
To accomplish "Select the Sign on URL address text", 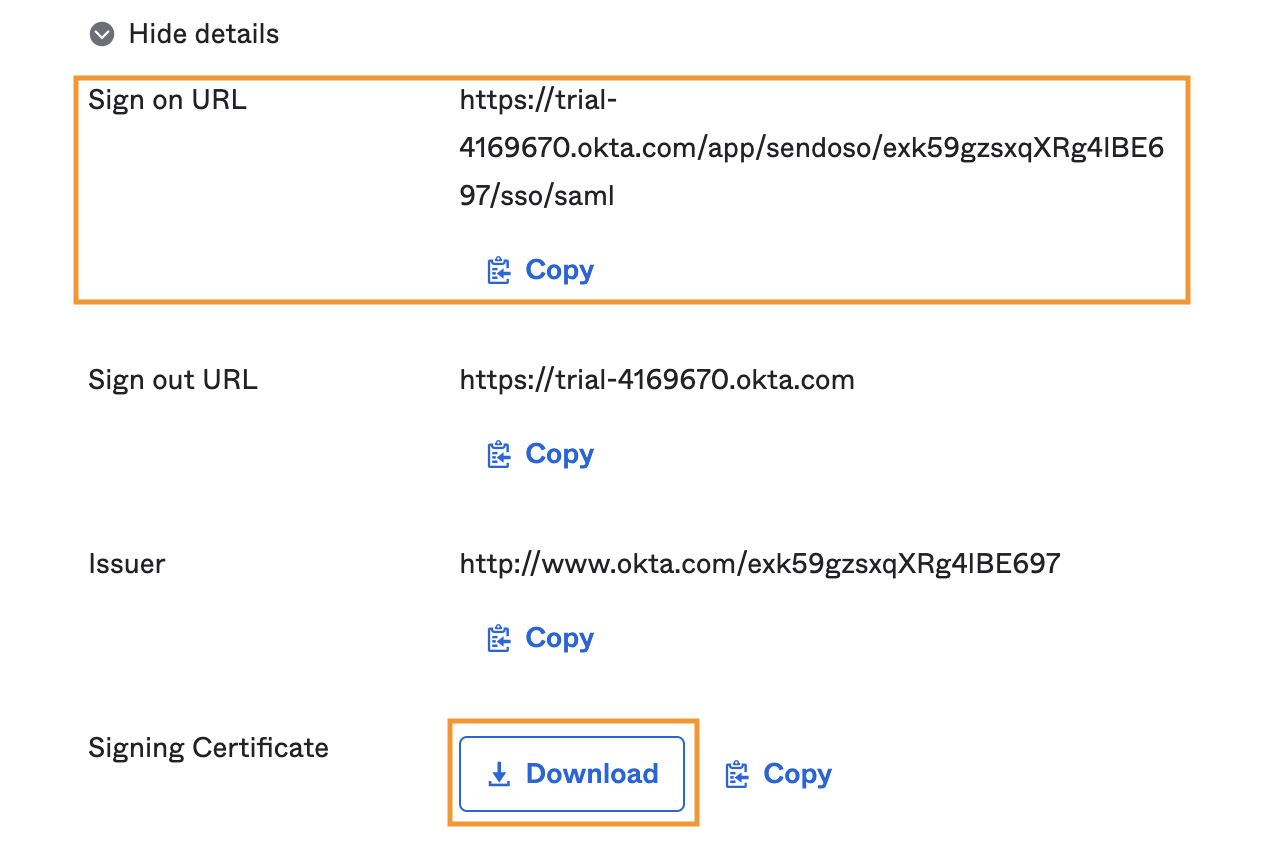I will 812,148.
